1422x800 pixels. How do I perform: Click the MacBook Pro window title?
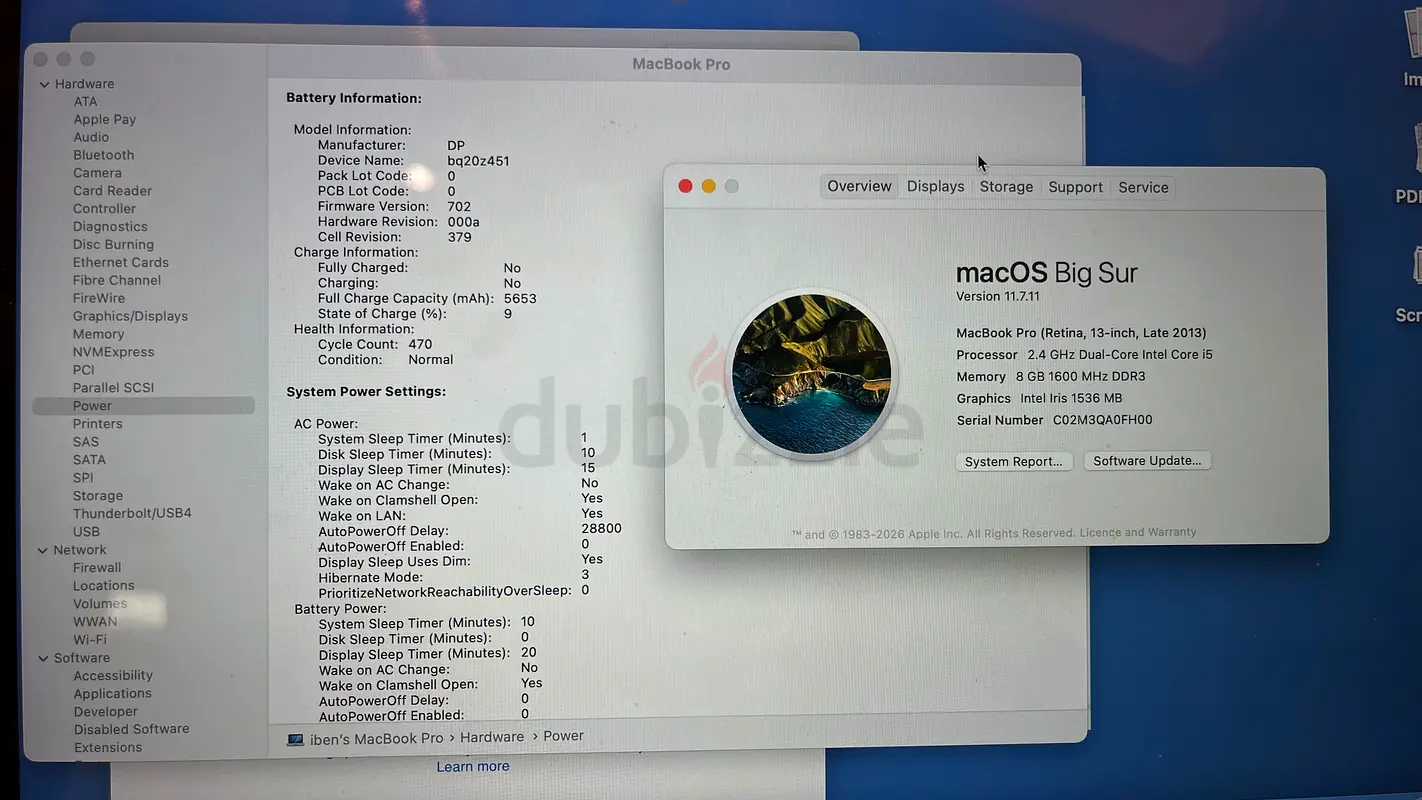pos(681,65)
